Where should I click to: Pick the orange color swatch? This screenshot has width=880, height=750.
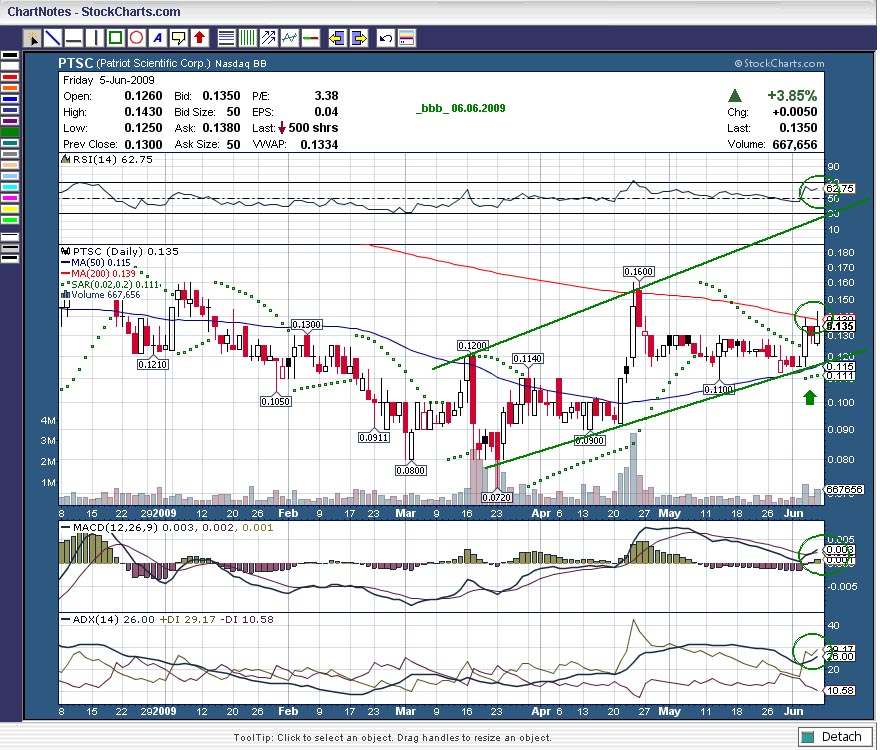pos(10,88)
